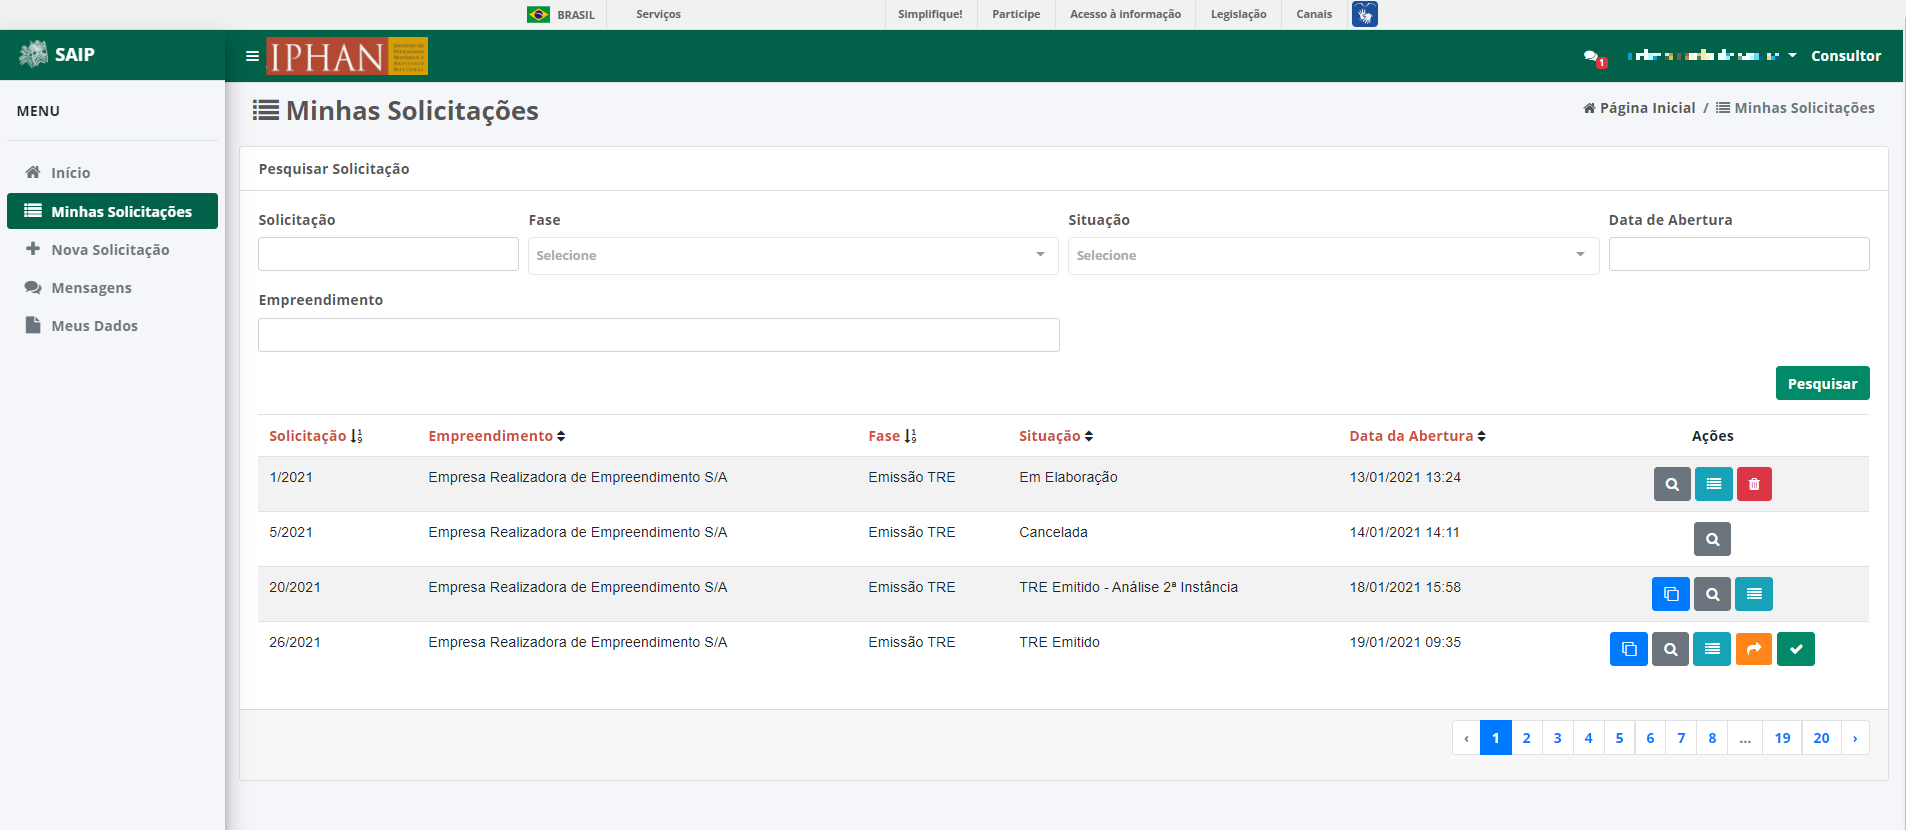Click the Brazil flag BRASIL link
This screenshot has height=830, width=1906.
(561, 14)
